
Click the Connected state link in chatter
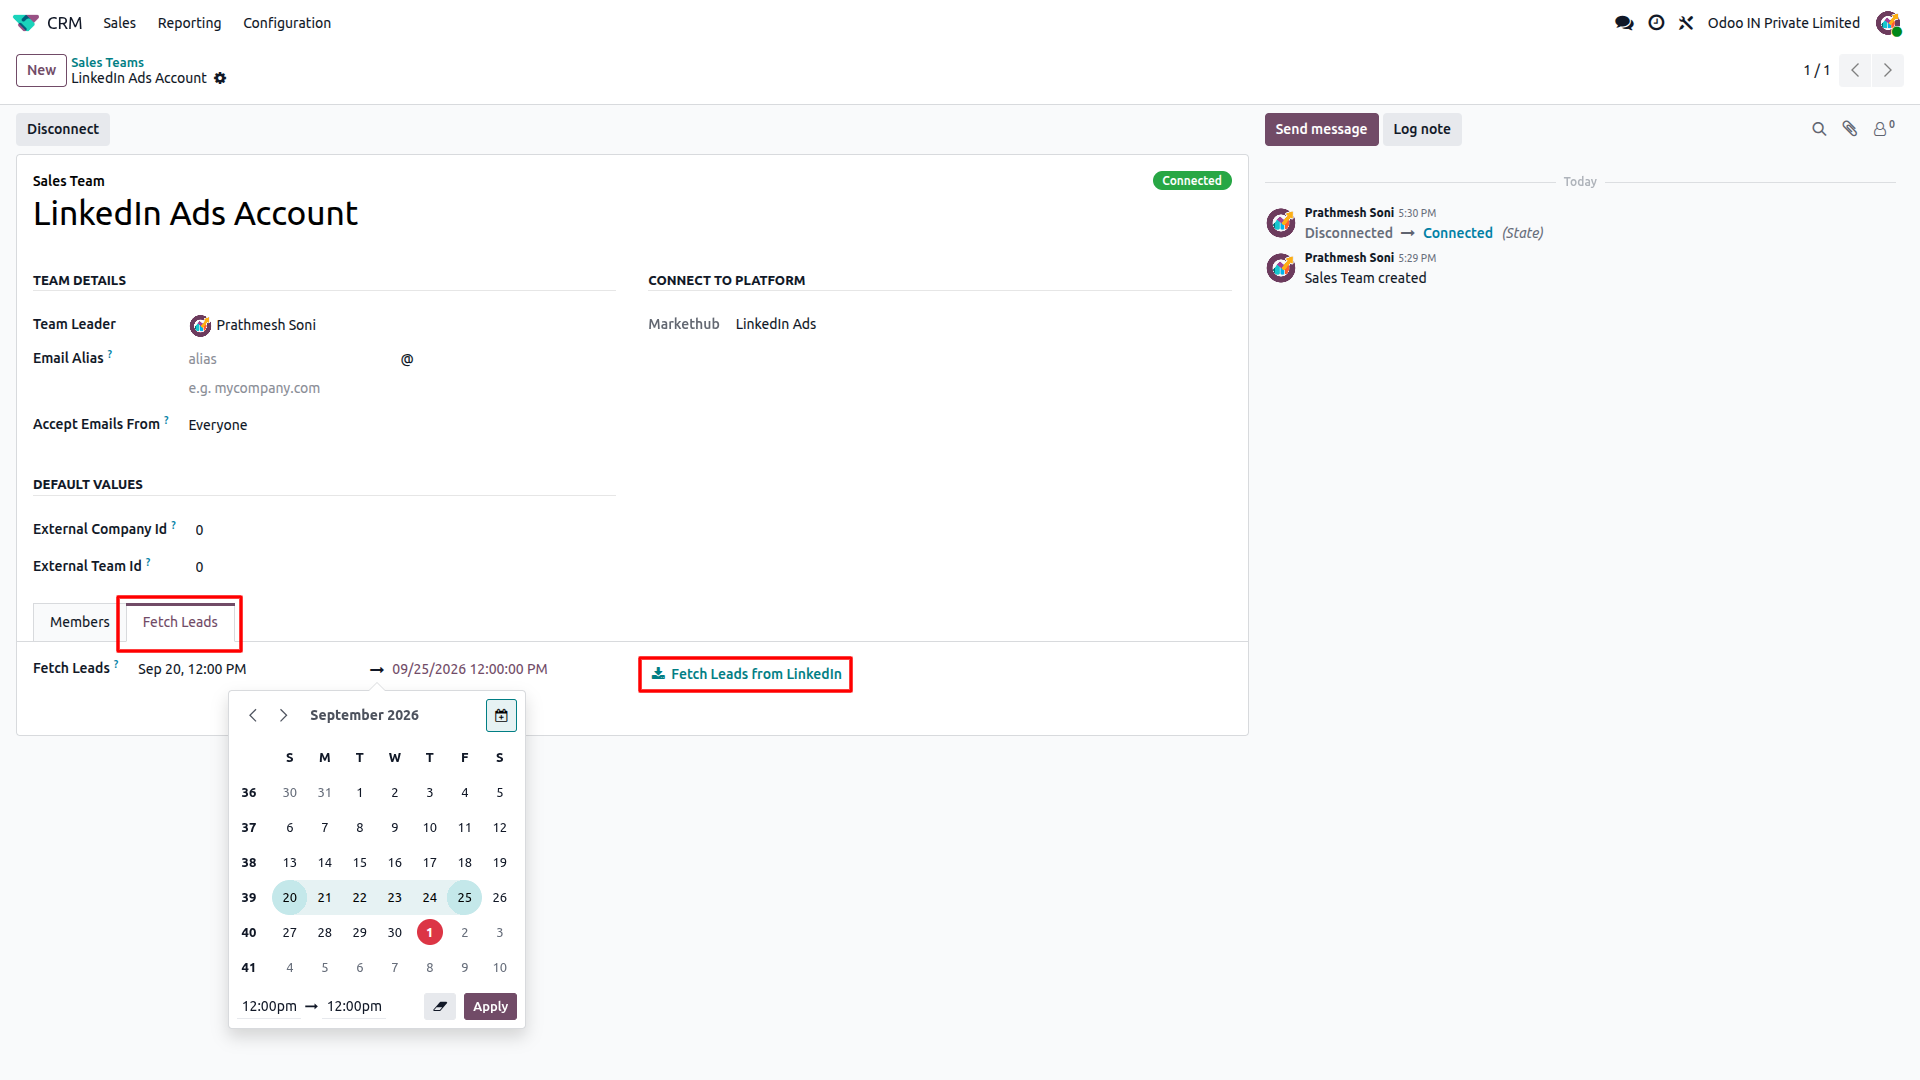[1457, 233]
